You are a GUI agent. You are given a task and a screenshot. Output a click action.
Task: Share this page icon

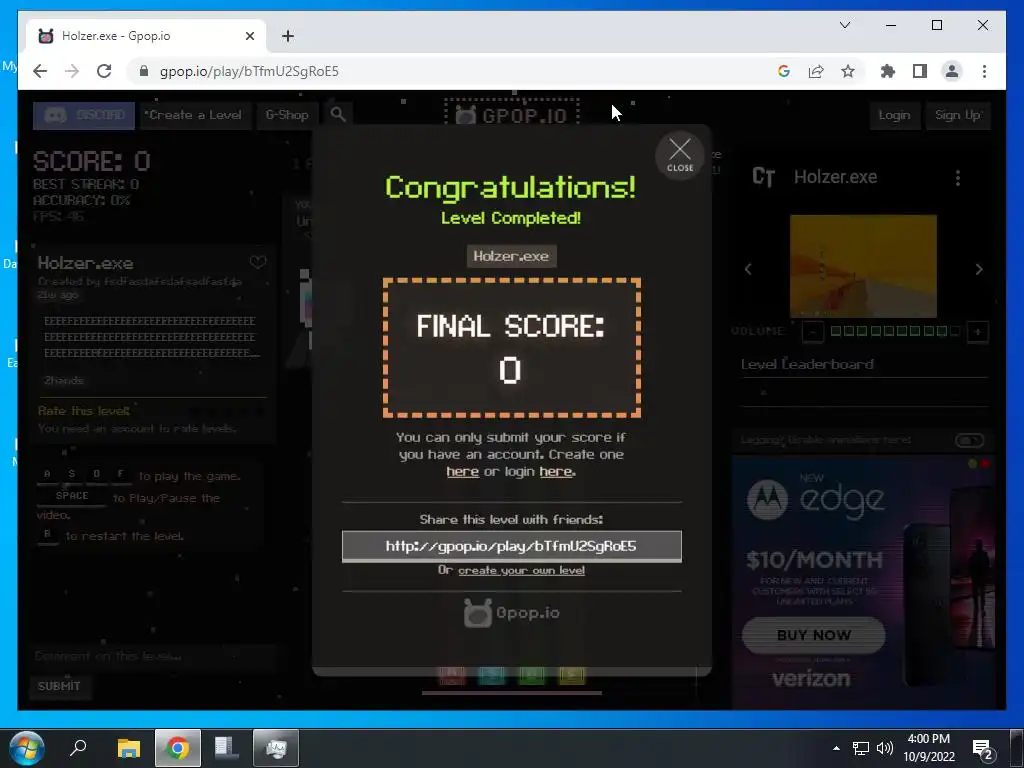[816, 71]
